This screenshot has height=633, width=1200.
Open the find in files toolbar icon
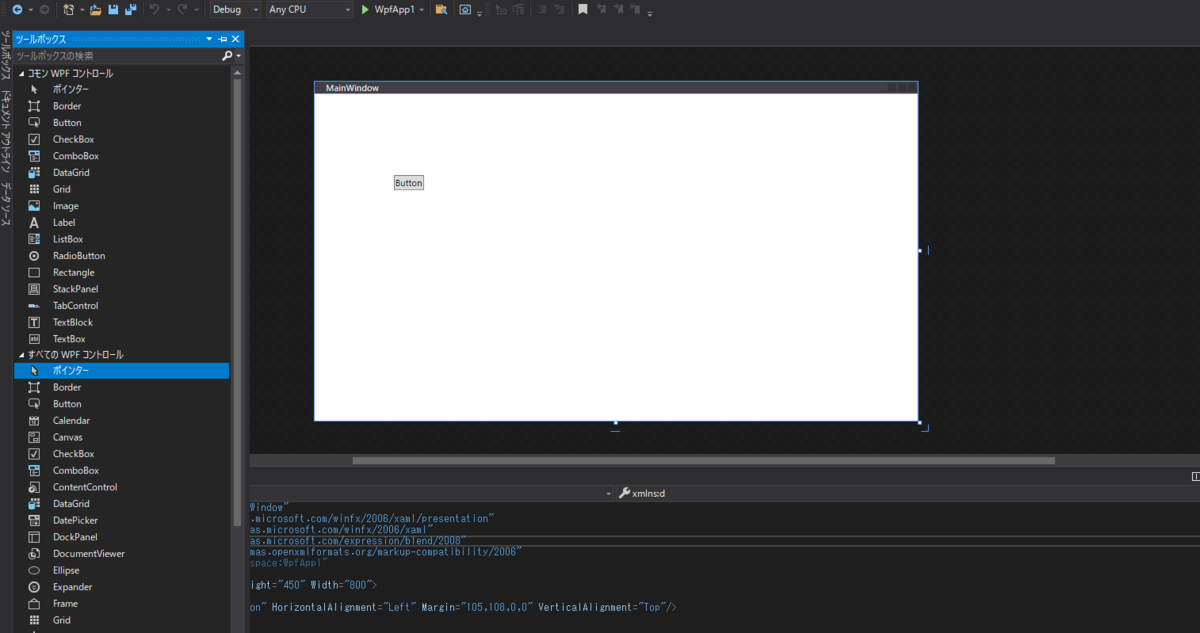(x=441, y=9)
